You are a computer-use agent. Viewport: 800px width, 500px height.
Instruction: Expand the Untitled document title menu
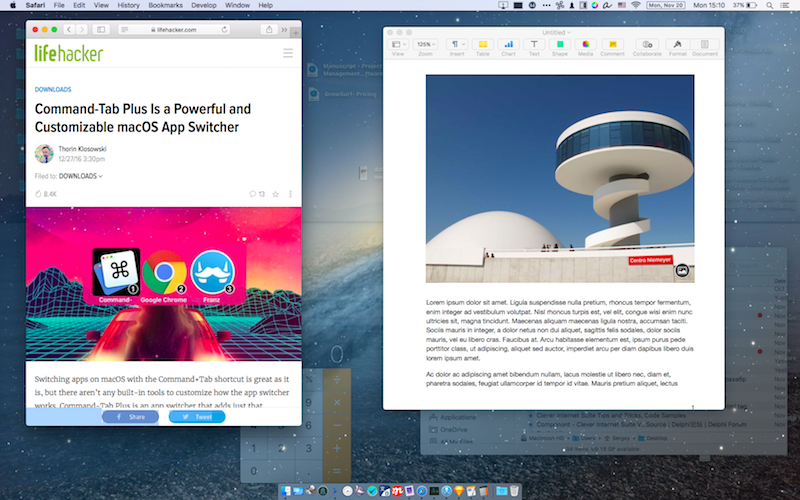(x=556, y=32)
